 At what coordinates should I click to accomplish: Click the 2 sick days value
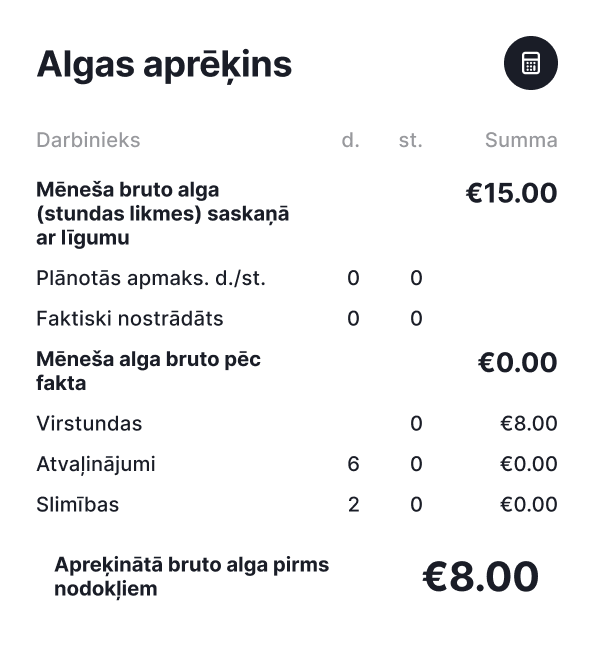coord(354,504)
